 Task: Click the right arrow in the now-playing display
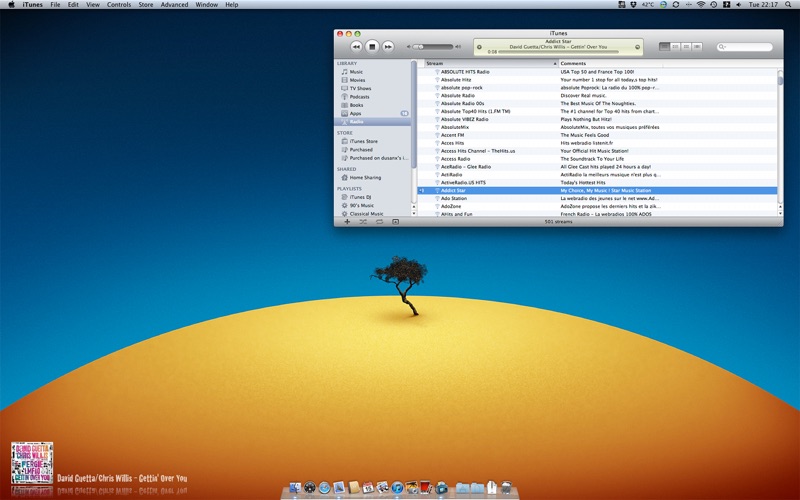(x=637, y=47)
